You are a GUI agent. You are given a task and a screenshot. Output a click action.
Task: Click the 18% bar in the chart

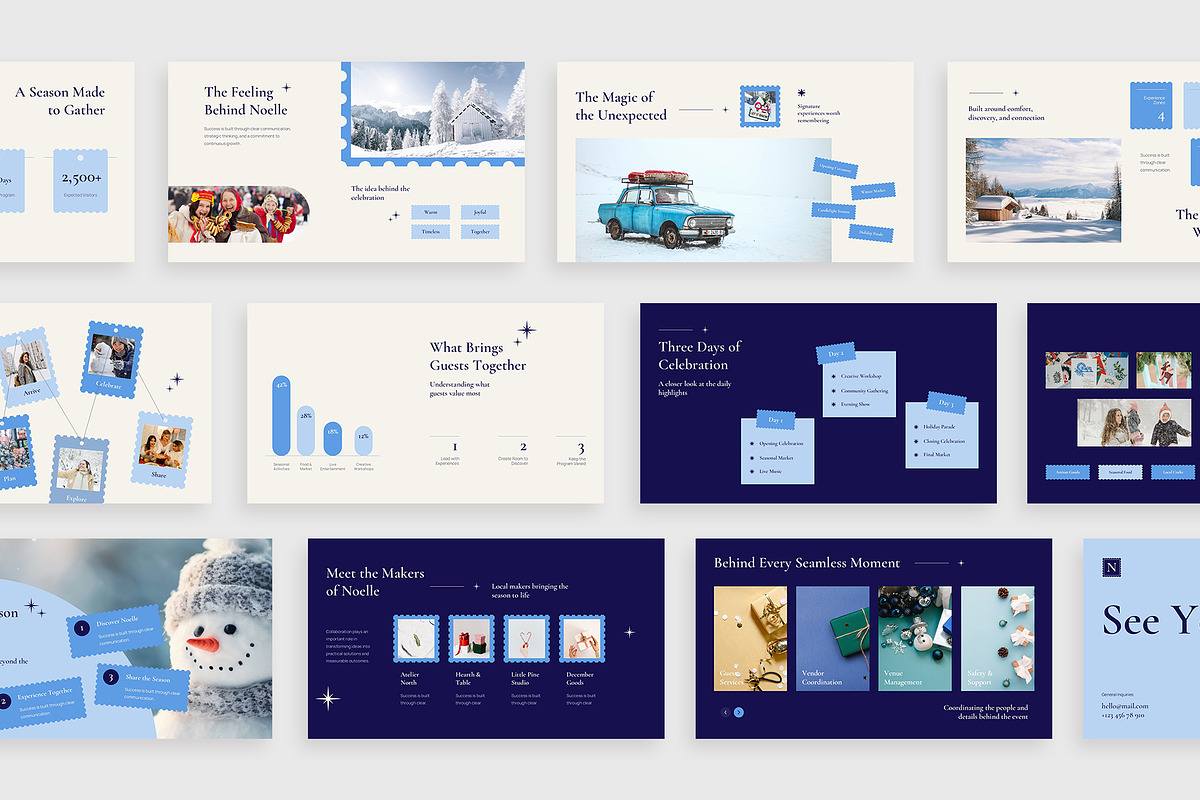tap(332, 441)
